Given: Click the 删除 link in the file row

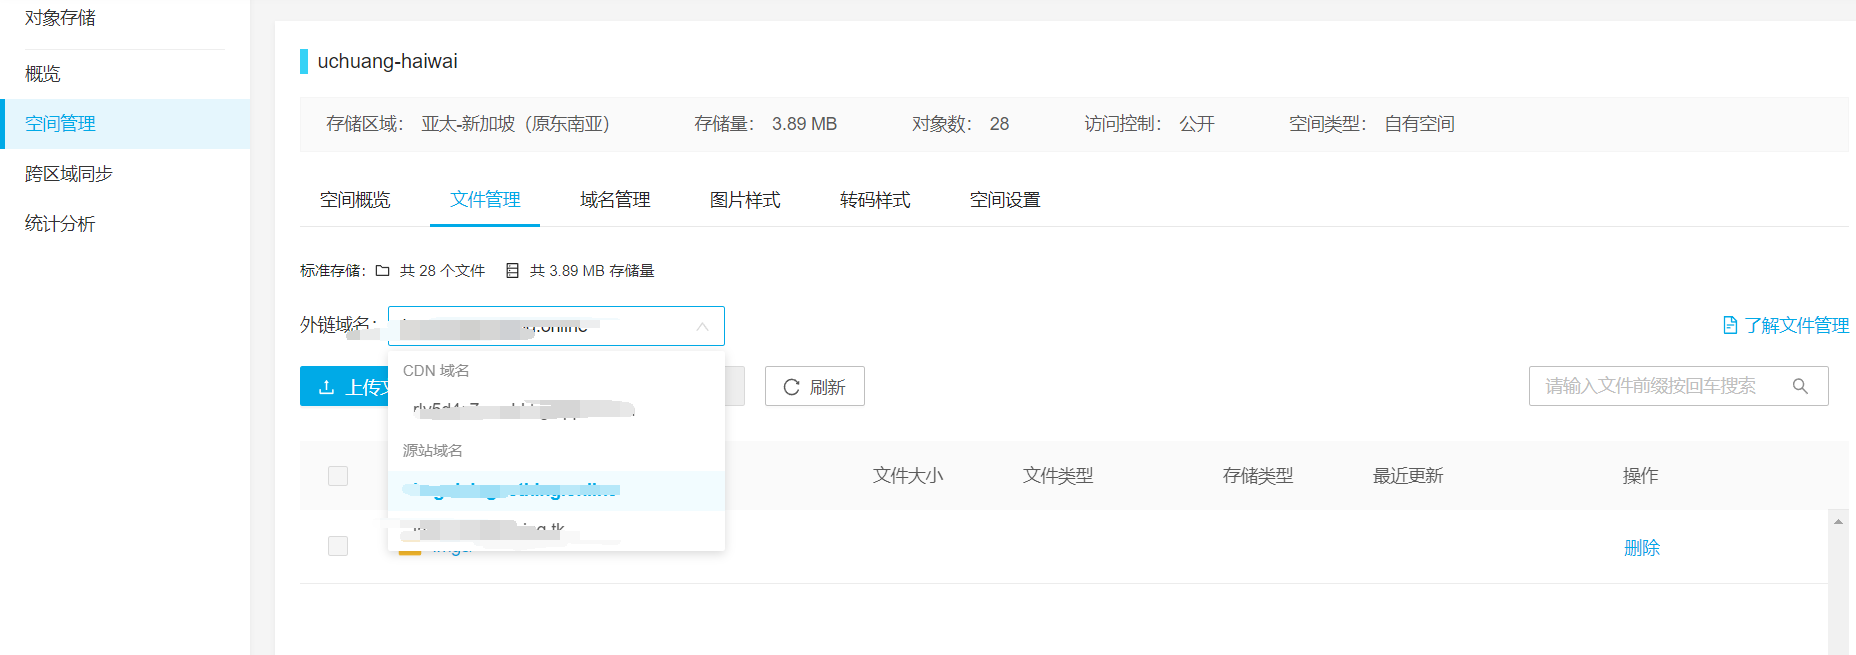Looking at the screenshot, I should click(1641, 547).
